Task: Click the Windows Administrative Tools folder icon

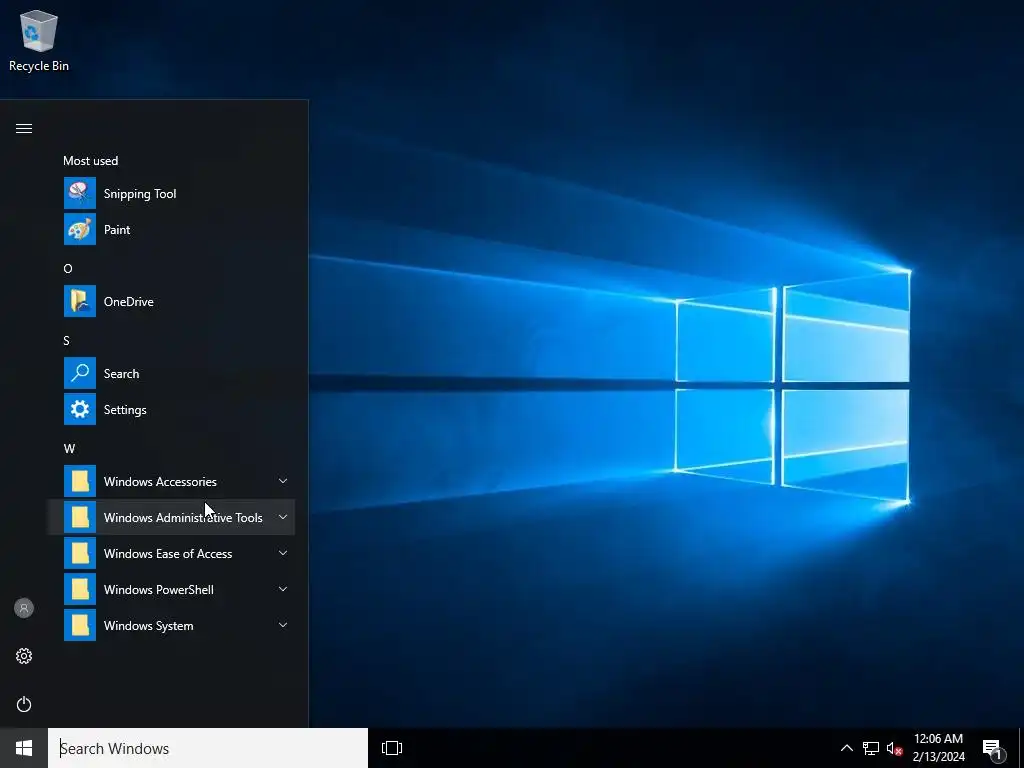Action: point(80,517)
